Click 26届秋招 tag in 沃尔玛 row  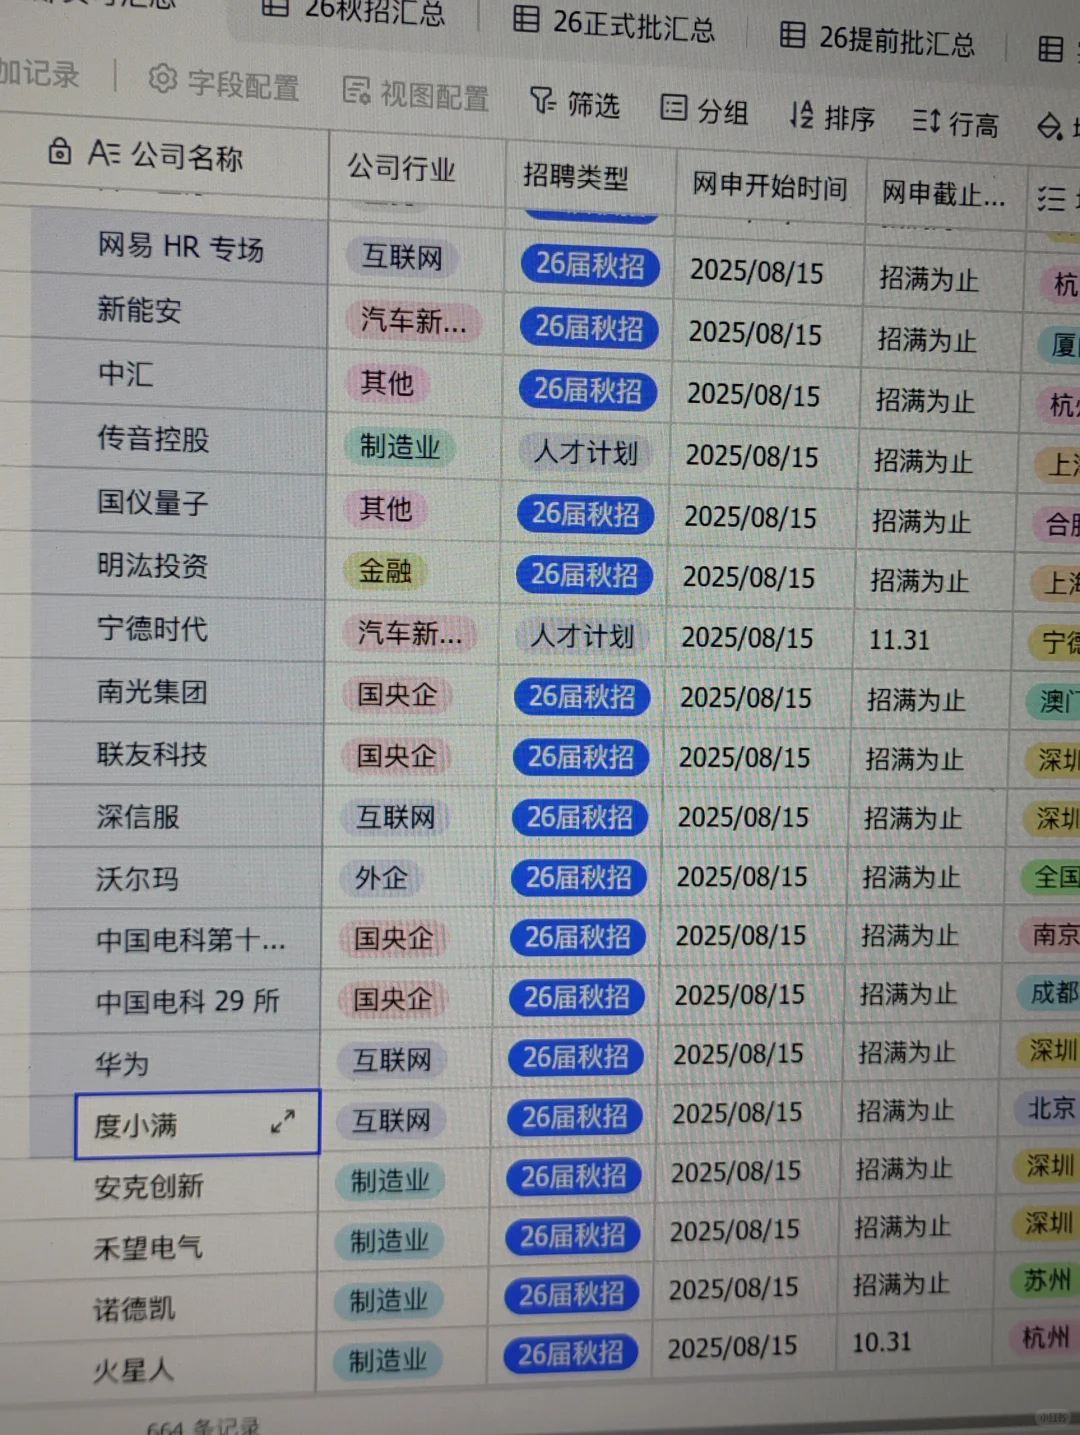579,878
